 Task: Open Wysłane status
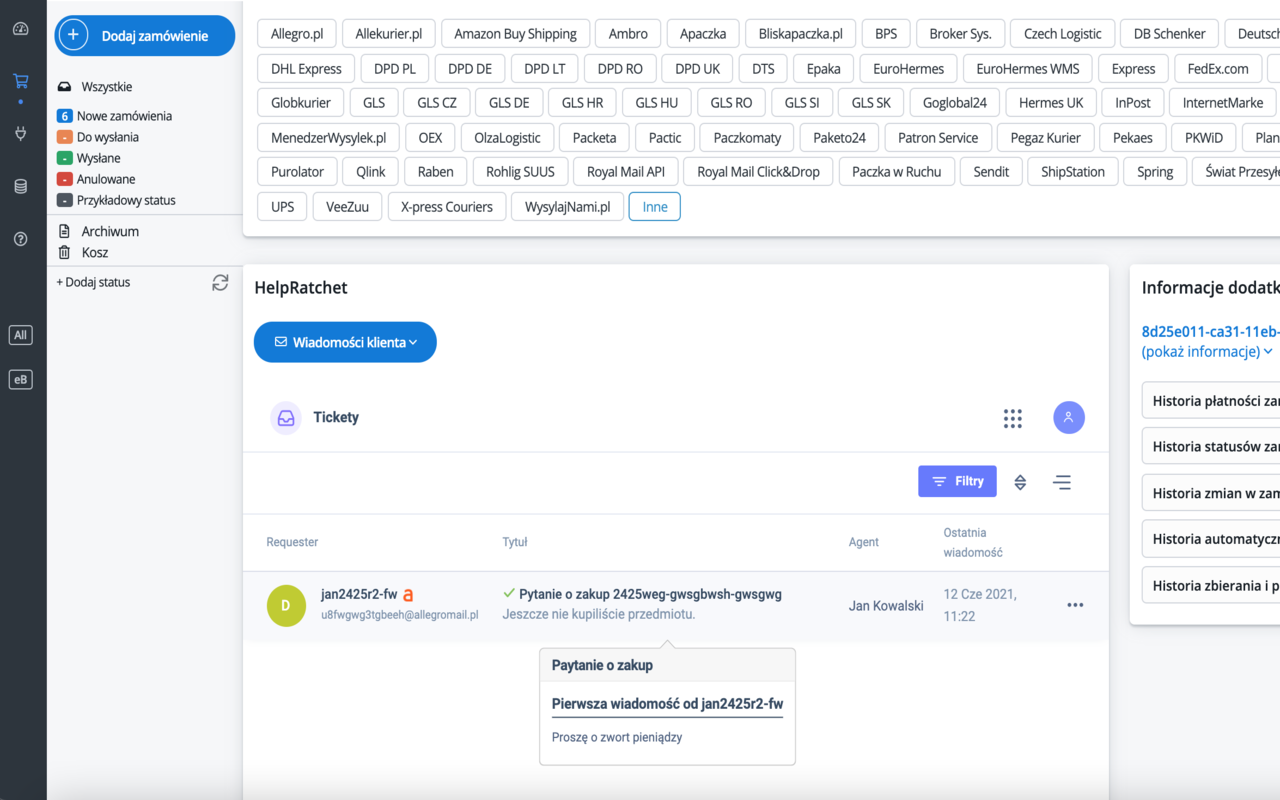click(98, 158)
